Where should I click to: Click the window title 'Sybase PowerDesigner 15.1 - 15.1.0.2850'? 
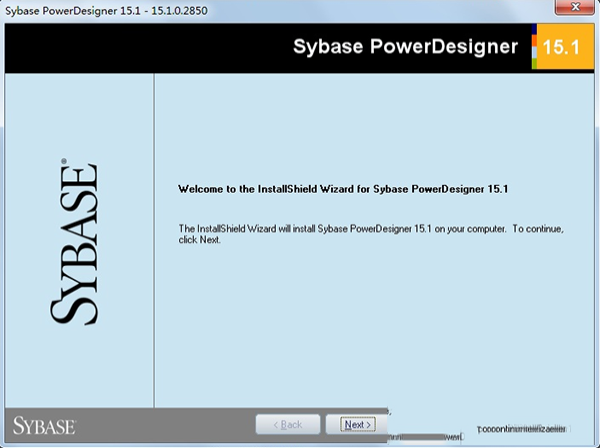106,10
